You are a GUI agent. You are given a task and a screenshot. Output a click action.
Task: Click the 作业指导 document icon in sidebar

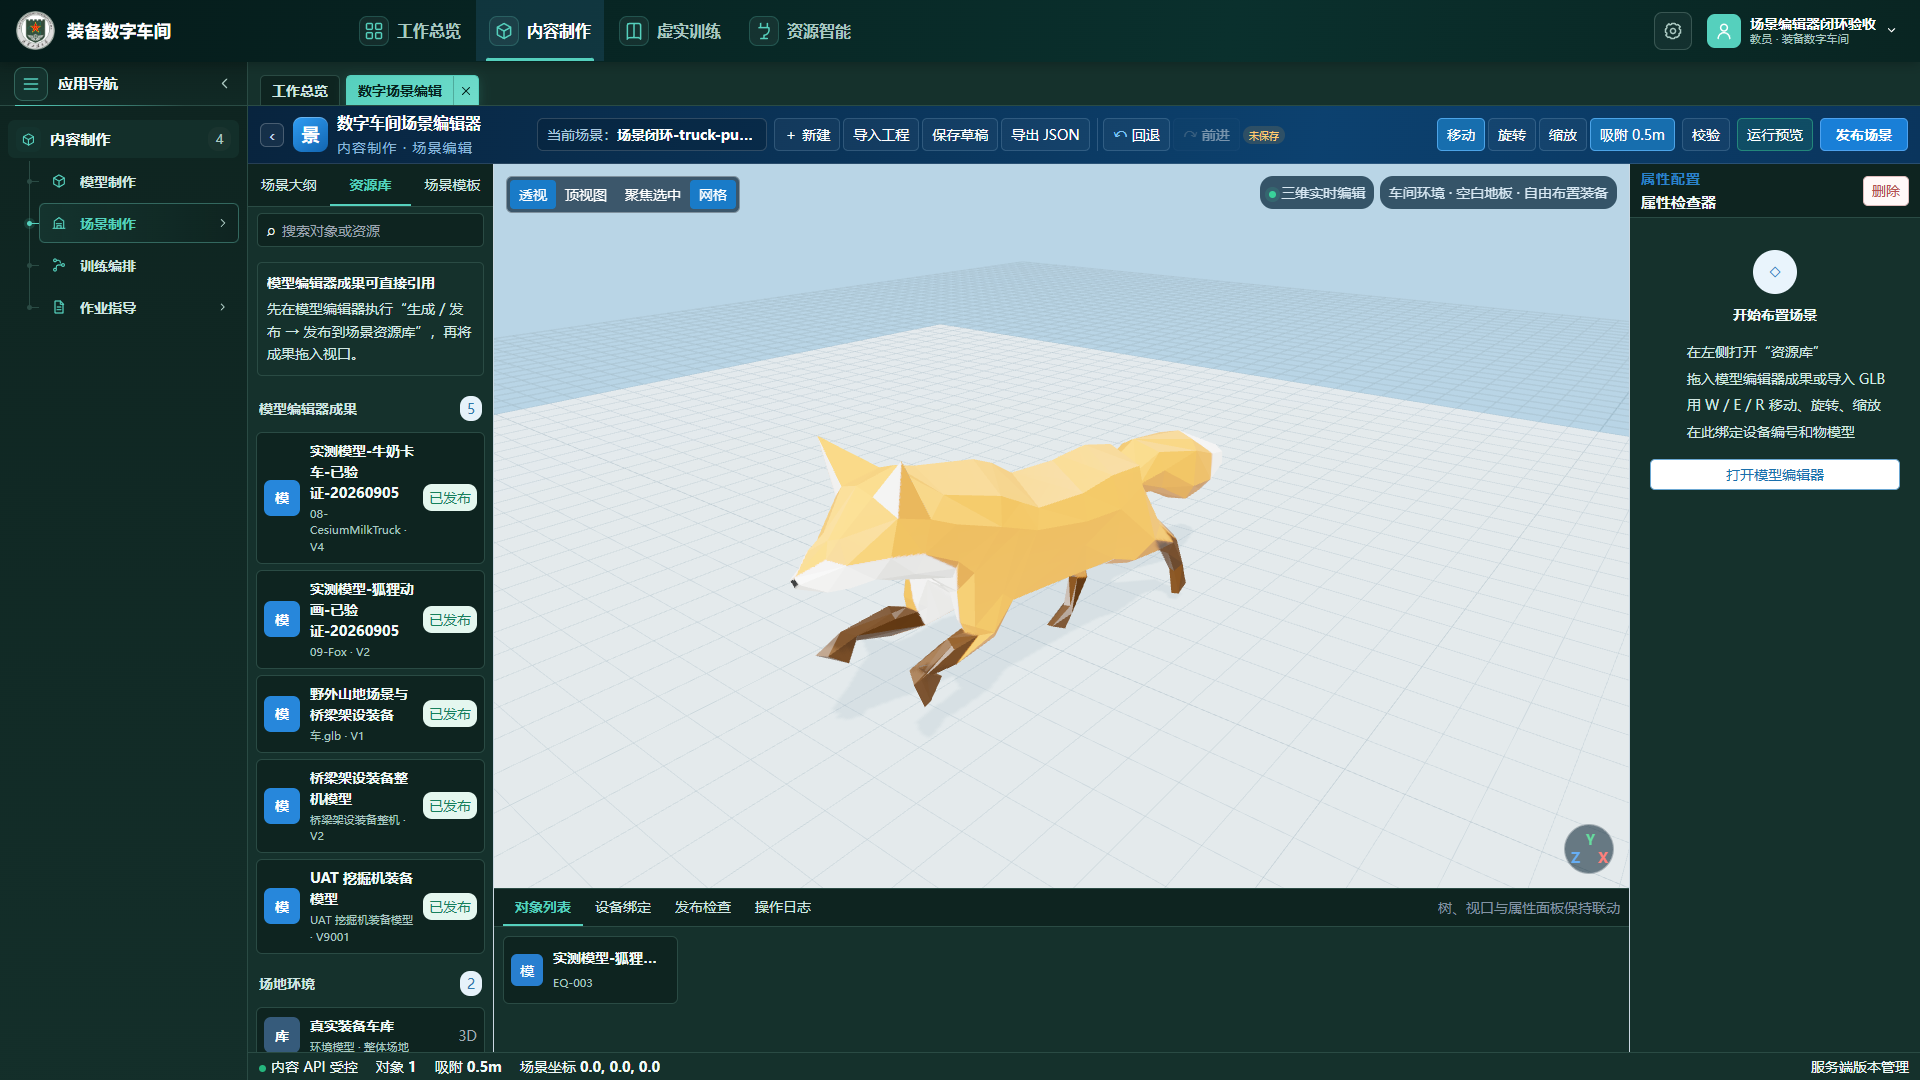click(59, 308)
